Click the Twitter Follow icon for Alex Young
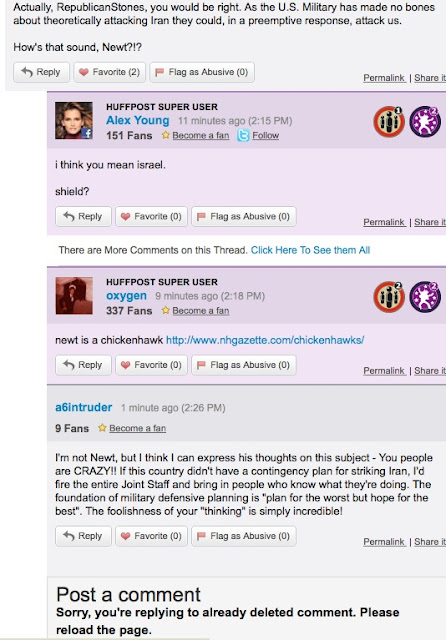 pos(243,136)
